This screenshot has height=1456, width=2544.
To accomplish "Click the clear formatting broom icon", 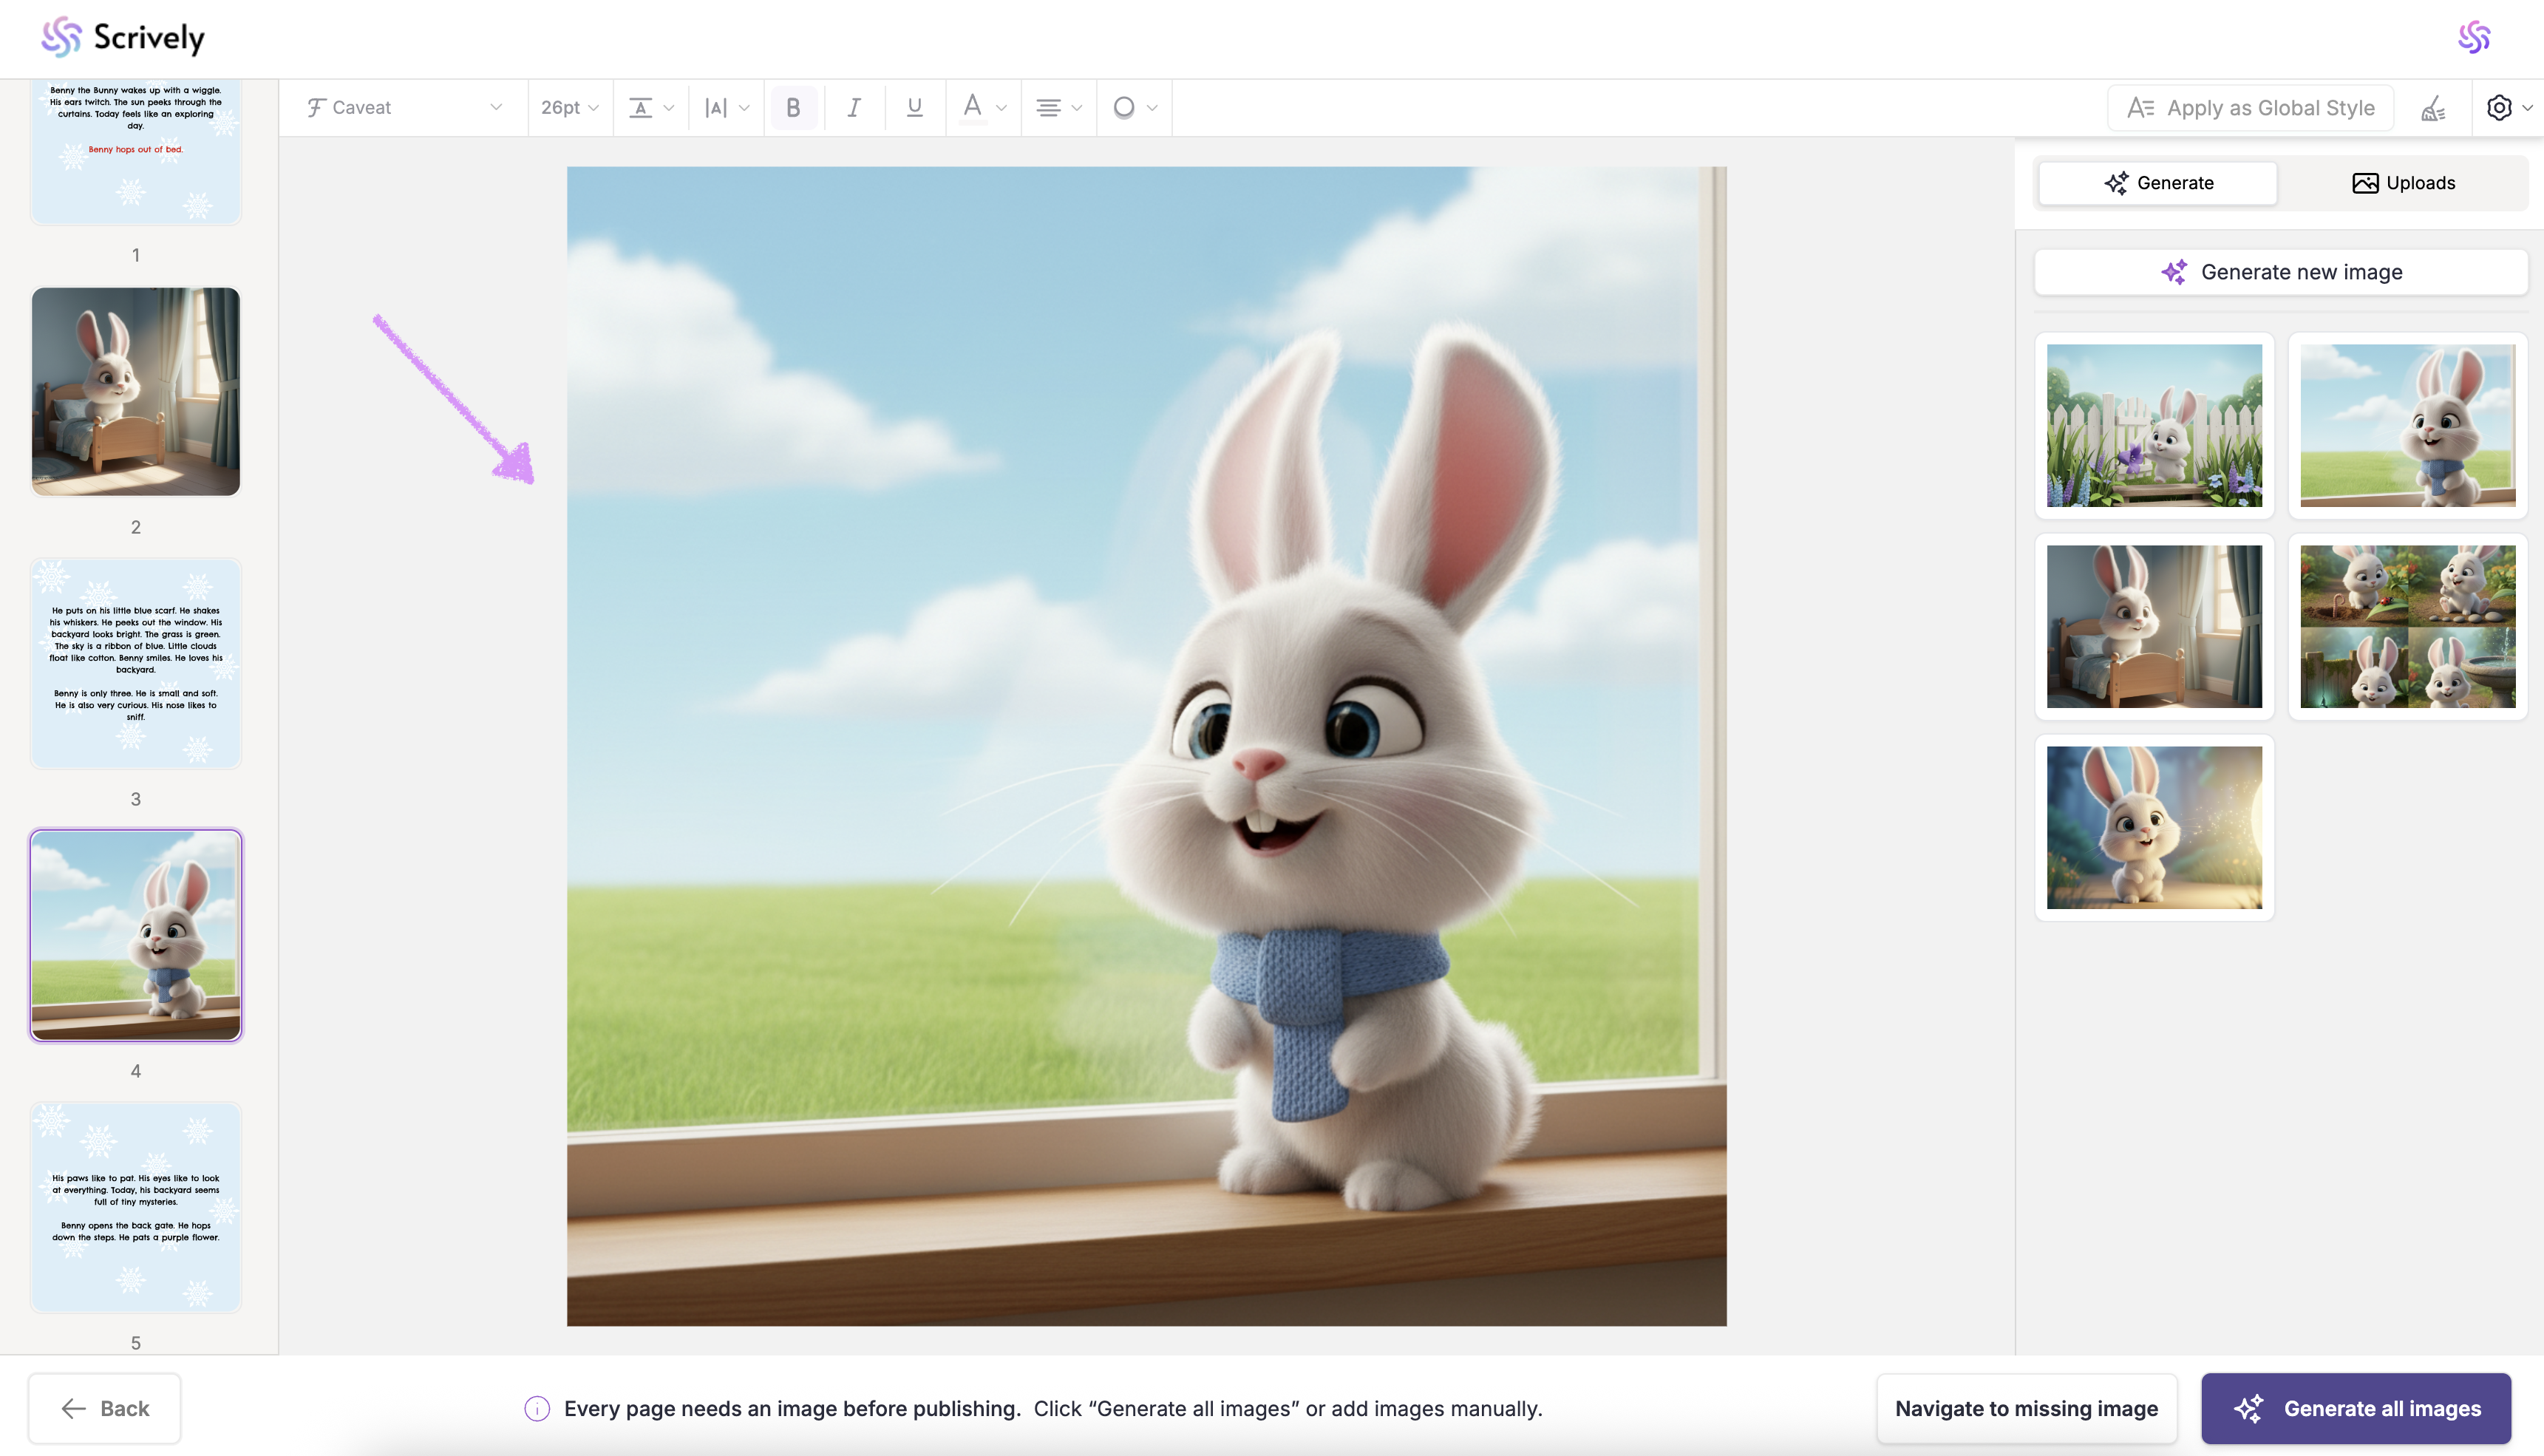I will [x=2433, y=108].
